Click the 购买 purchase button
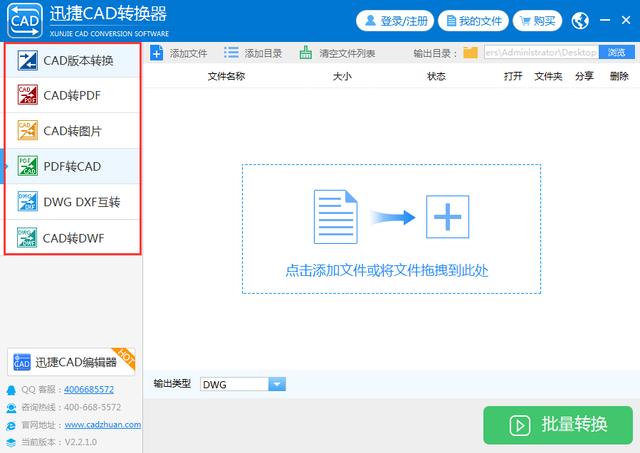 [538, 20]
